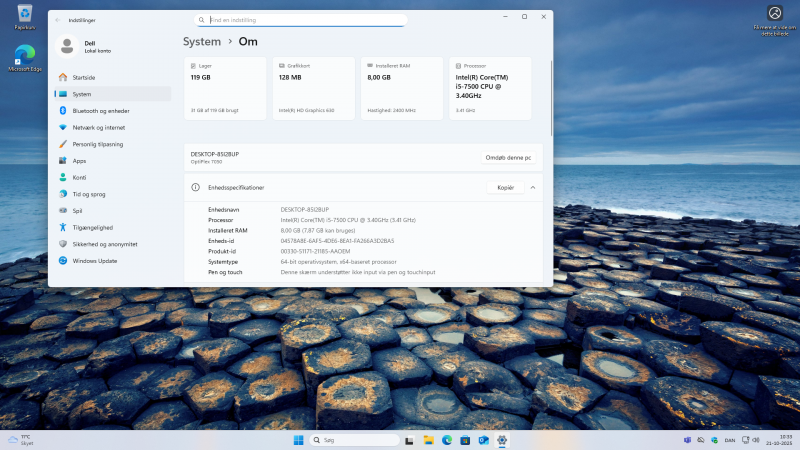Click the Lager storage card
Screen dimensions: 800x450
click(225, 88)
